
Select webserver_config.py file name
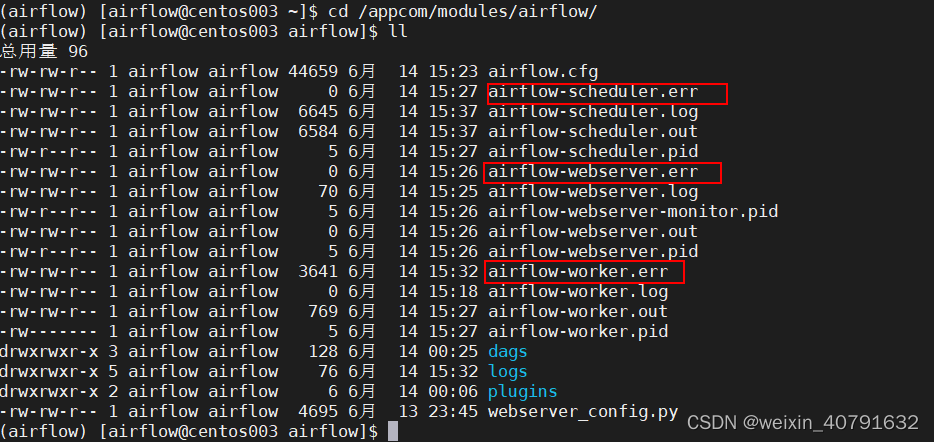[583, 412]
